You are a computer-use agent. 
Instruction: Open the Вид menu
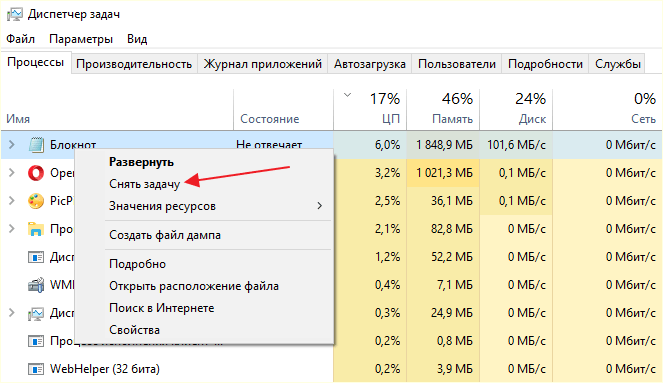click(x=137, y=39)
